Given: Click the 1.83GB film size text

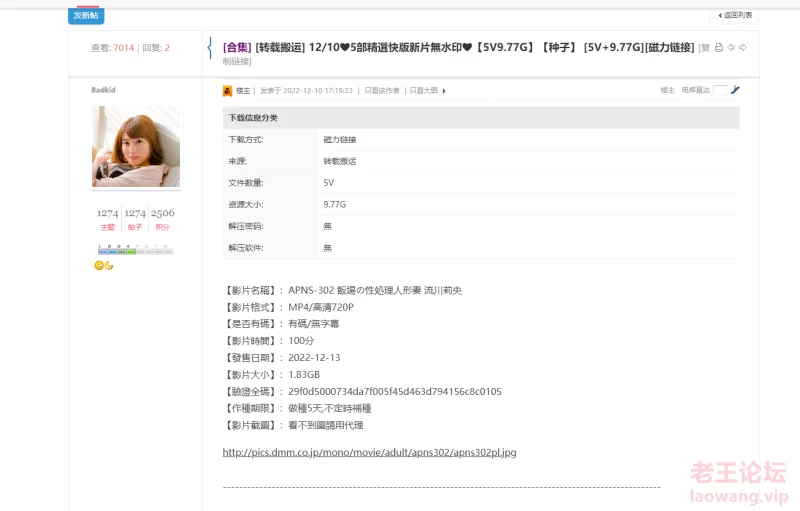Looking at the screenshot, I should [x=304, y=375].
